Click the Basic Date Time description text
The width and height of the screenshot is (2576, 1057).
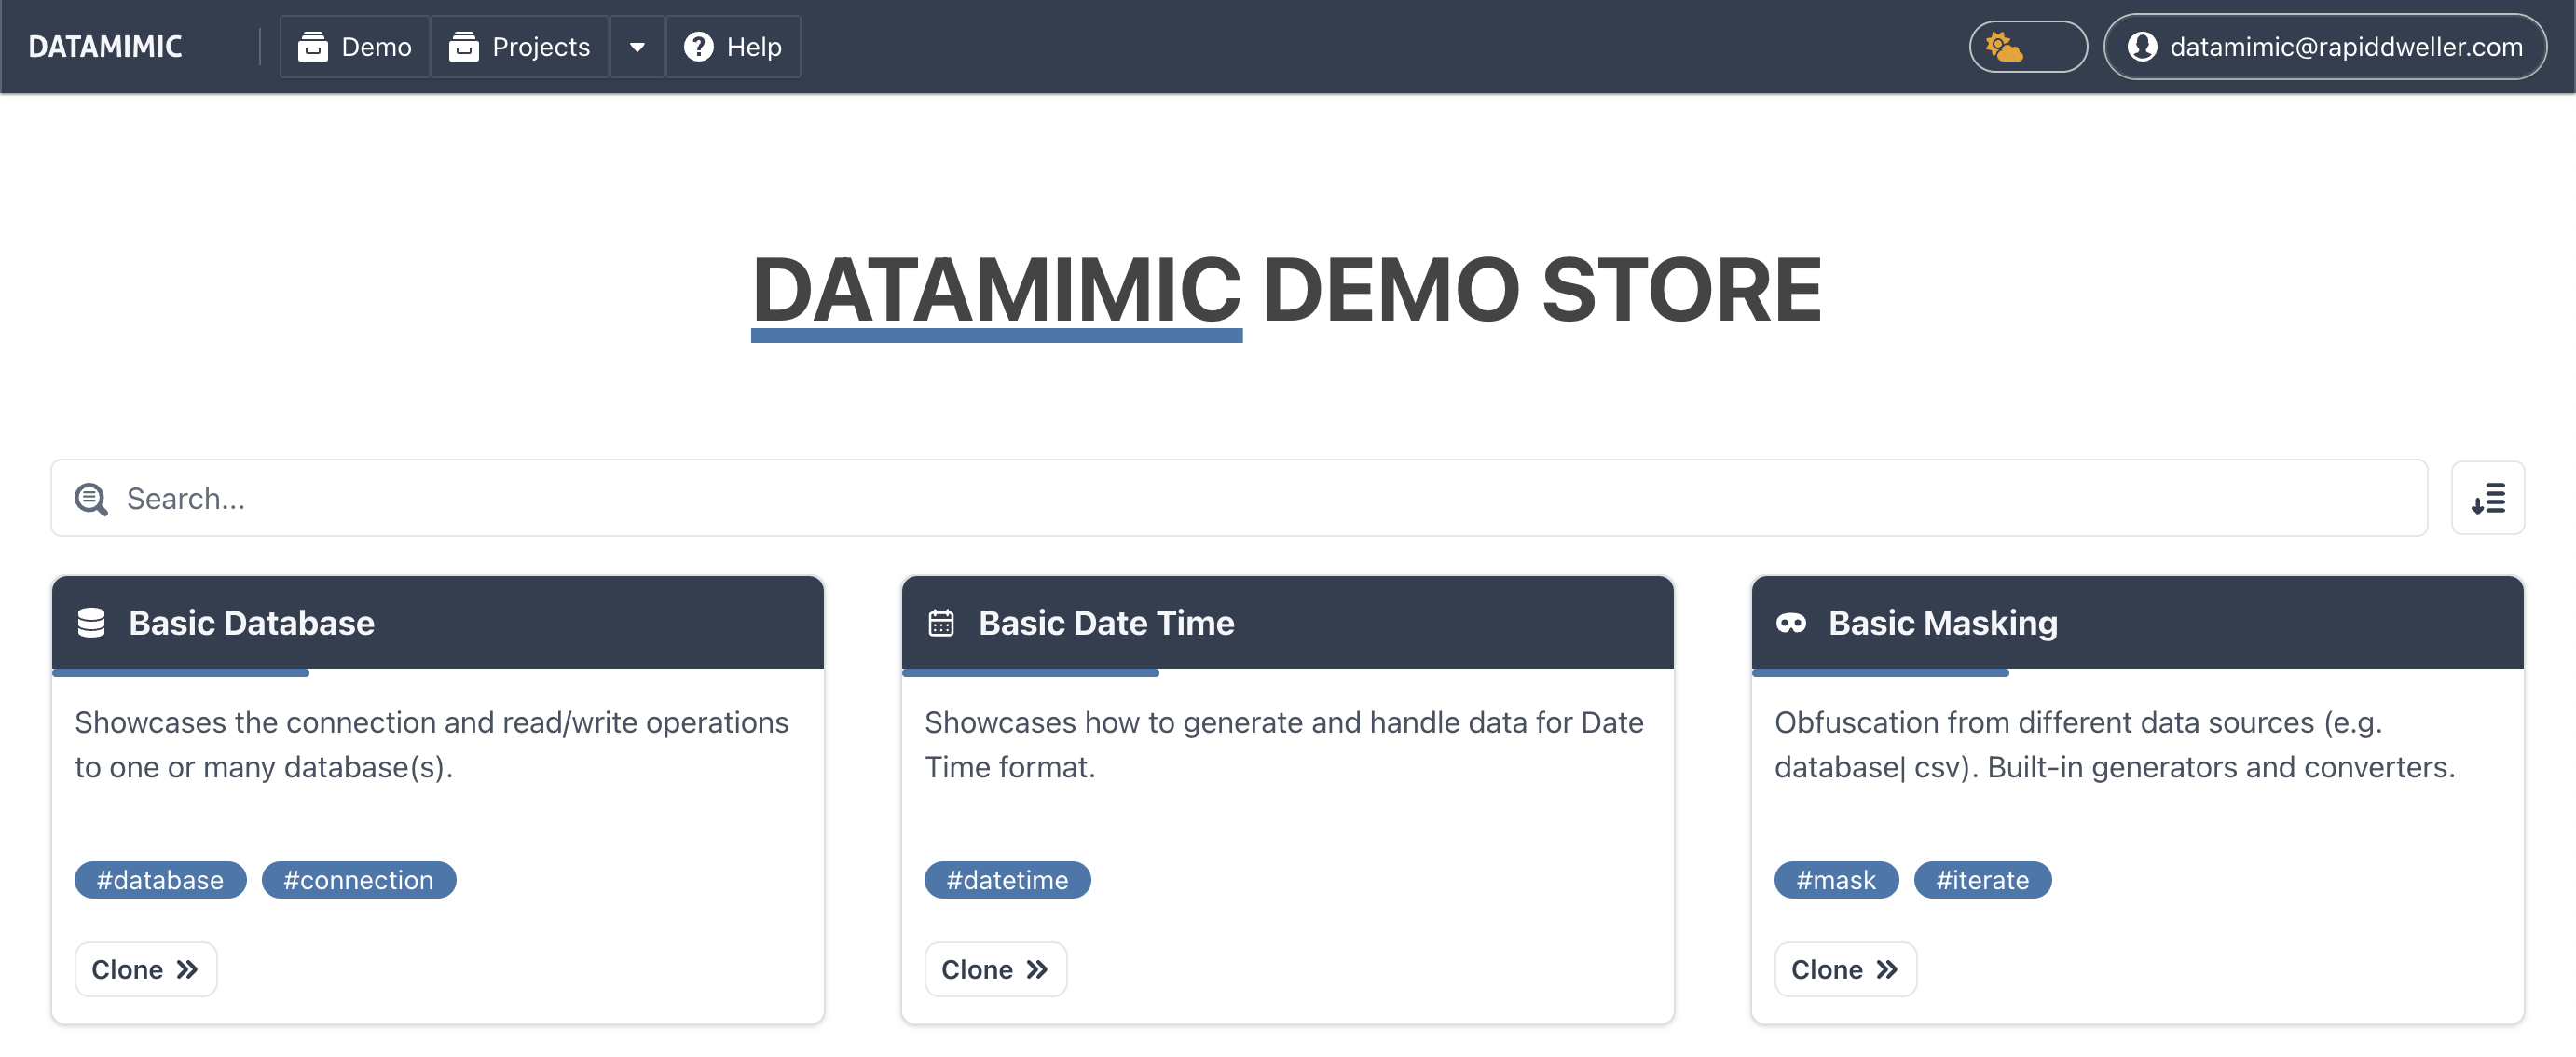tap(1284, 744)
